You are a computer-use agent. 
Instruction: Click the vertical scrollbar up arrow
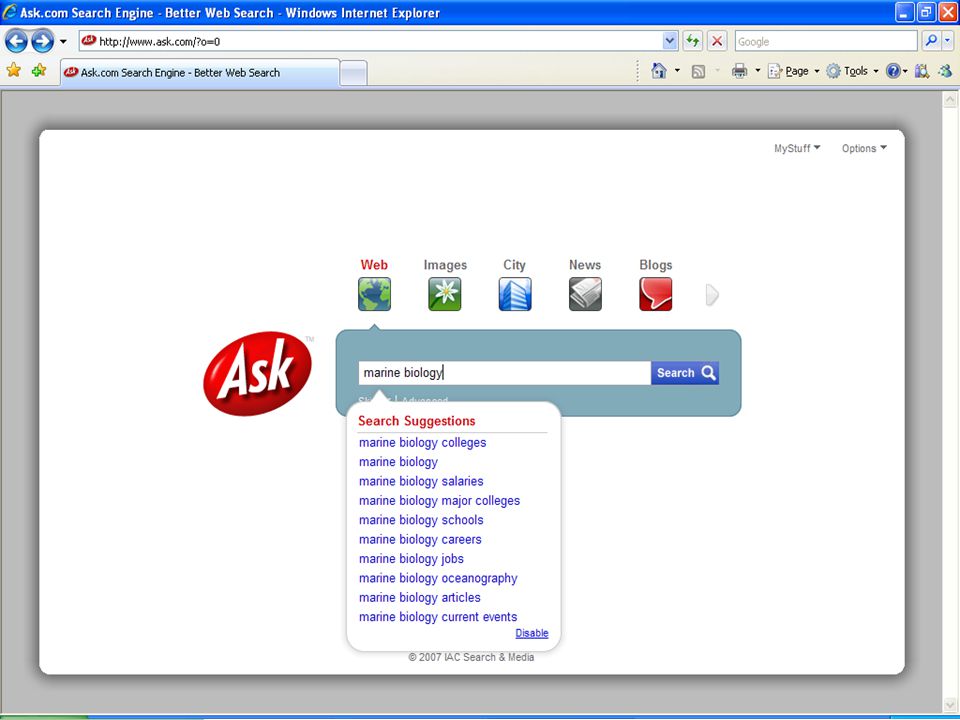(950, 99)
